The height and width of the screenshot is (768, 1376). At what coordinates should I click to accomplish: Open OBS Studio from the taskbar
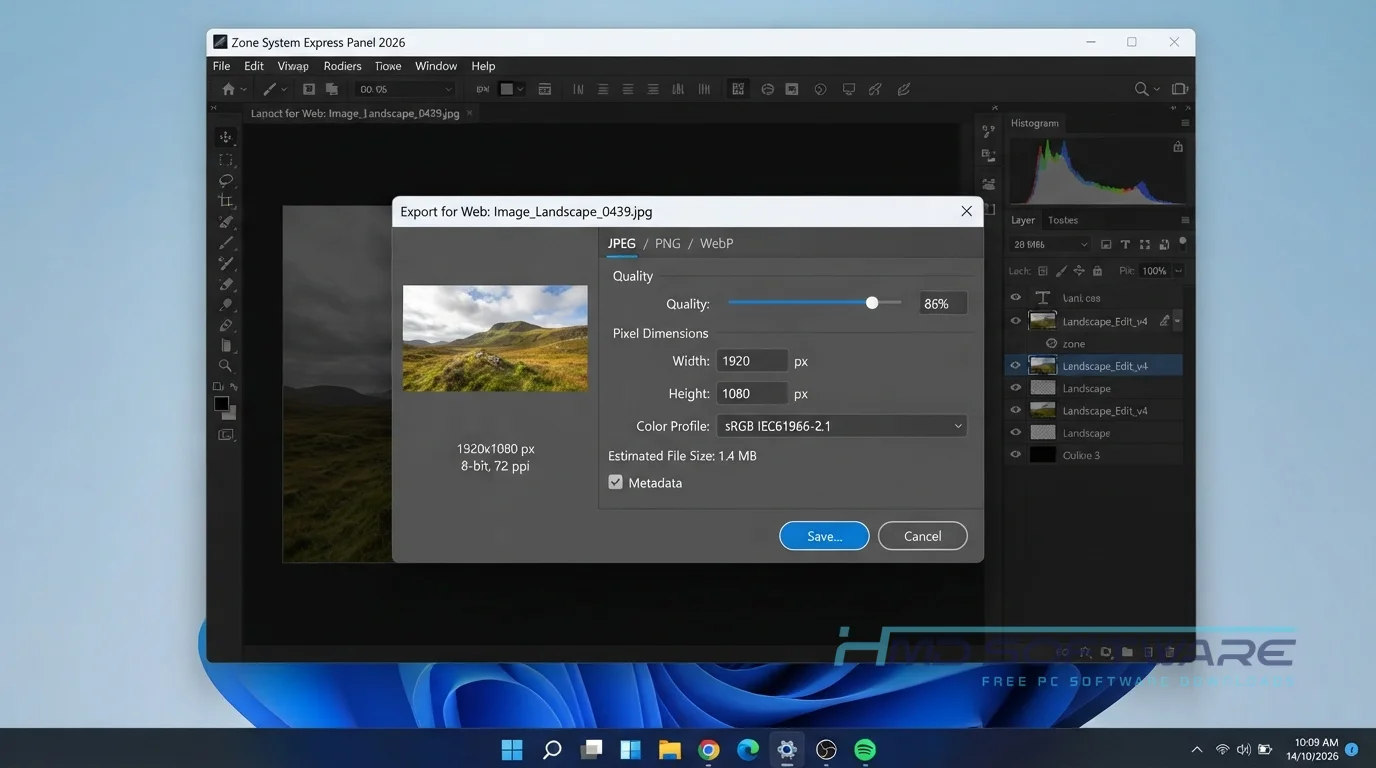click(x=826, y=749)
